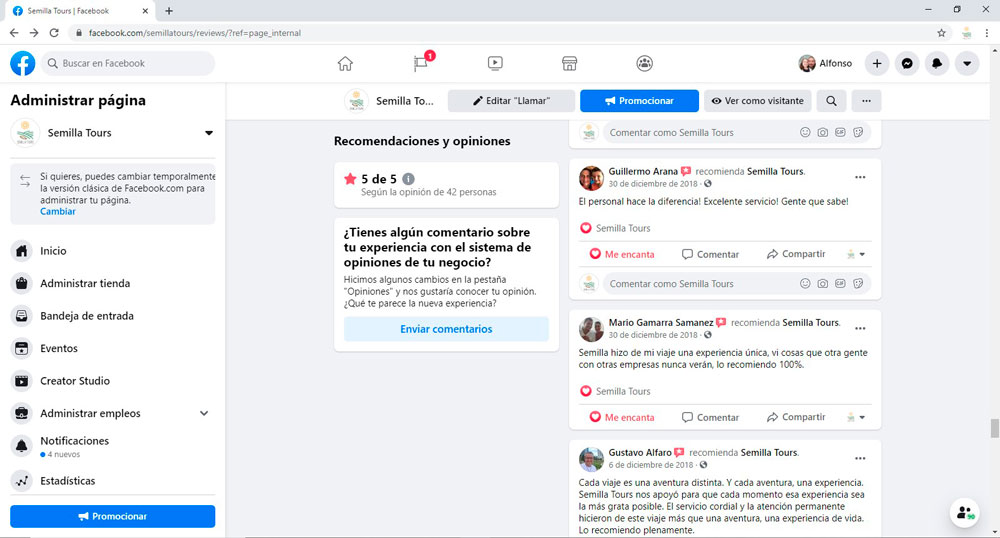Open Pages flag icon with notification badge

tap(421, 63)
